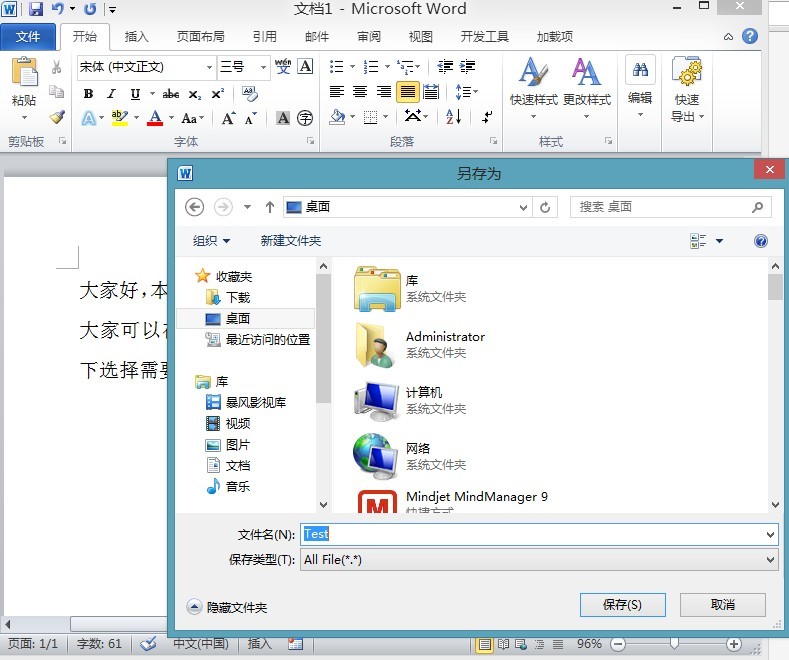Toggle Superscript formatting
Screen dimensions: 789x660
pyautogui.click(x=217, y=94)
